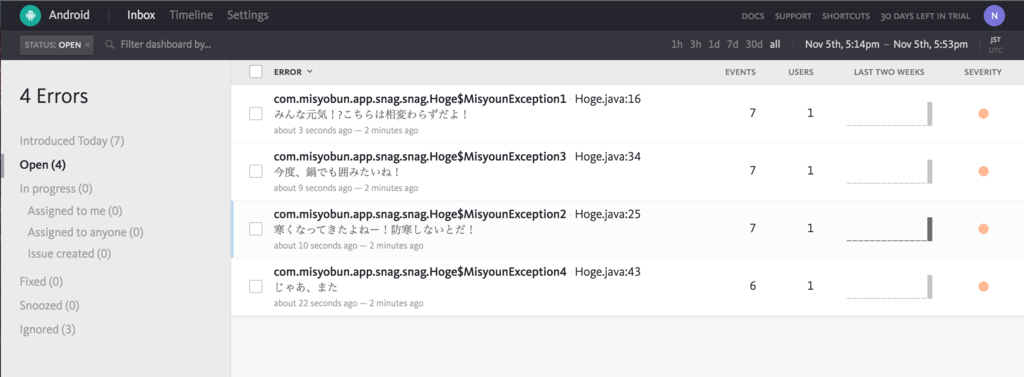Click message じゃあ、また
The height and width of the screenshot is (377, 1024).
click(306, 287)
